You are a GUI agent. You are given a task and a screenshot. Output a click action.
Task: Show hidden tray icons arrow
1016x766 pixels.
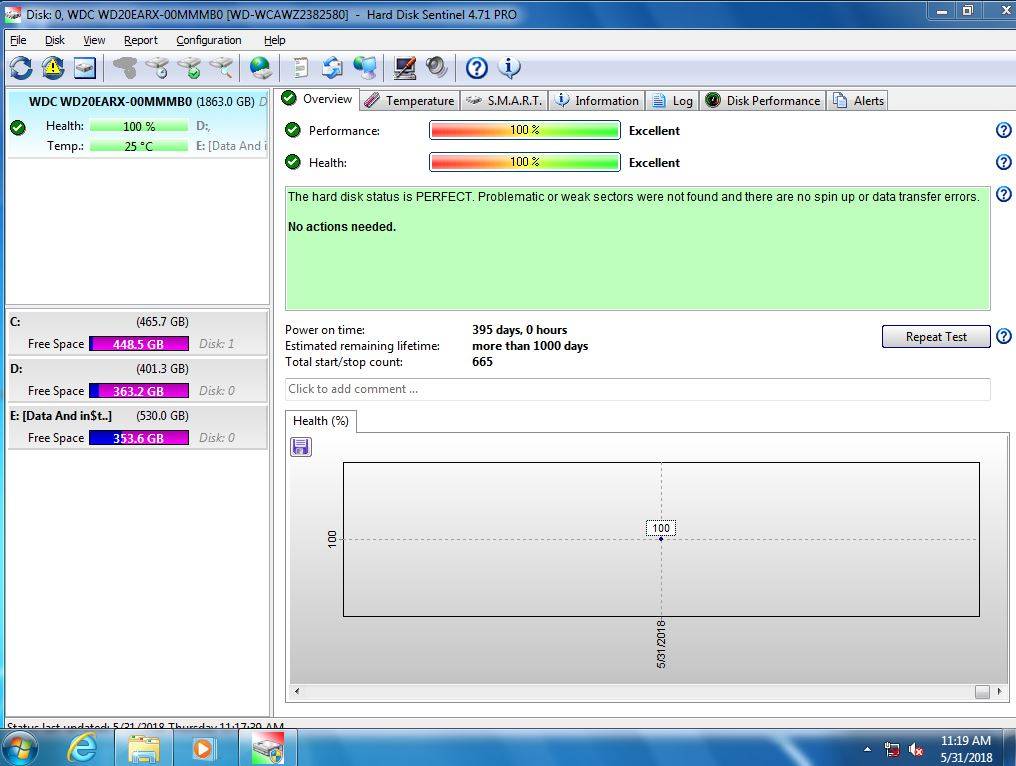click(x=867, y=750)
